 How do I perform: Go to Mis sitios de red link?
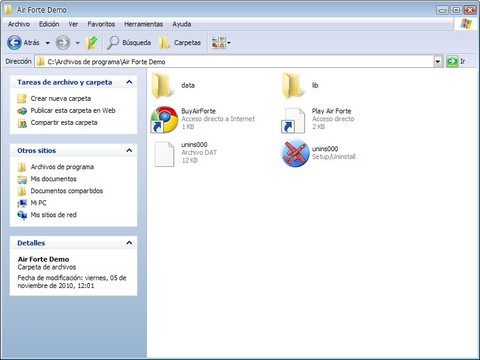click(x=53, y=215)
